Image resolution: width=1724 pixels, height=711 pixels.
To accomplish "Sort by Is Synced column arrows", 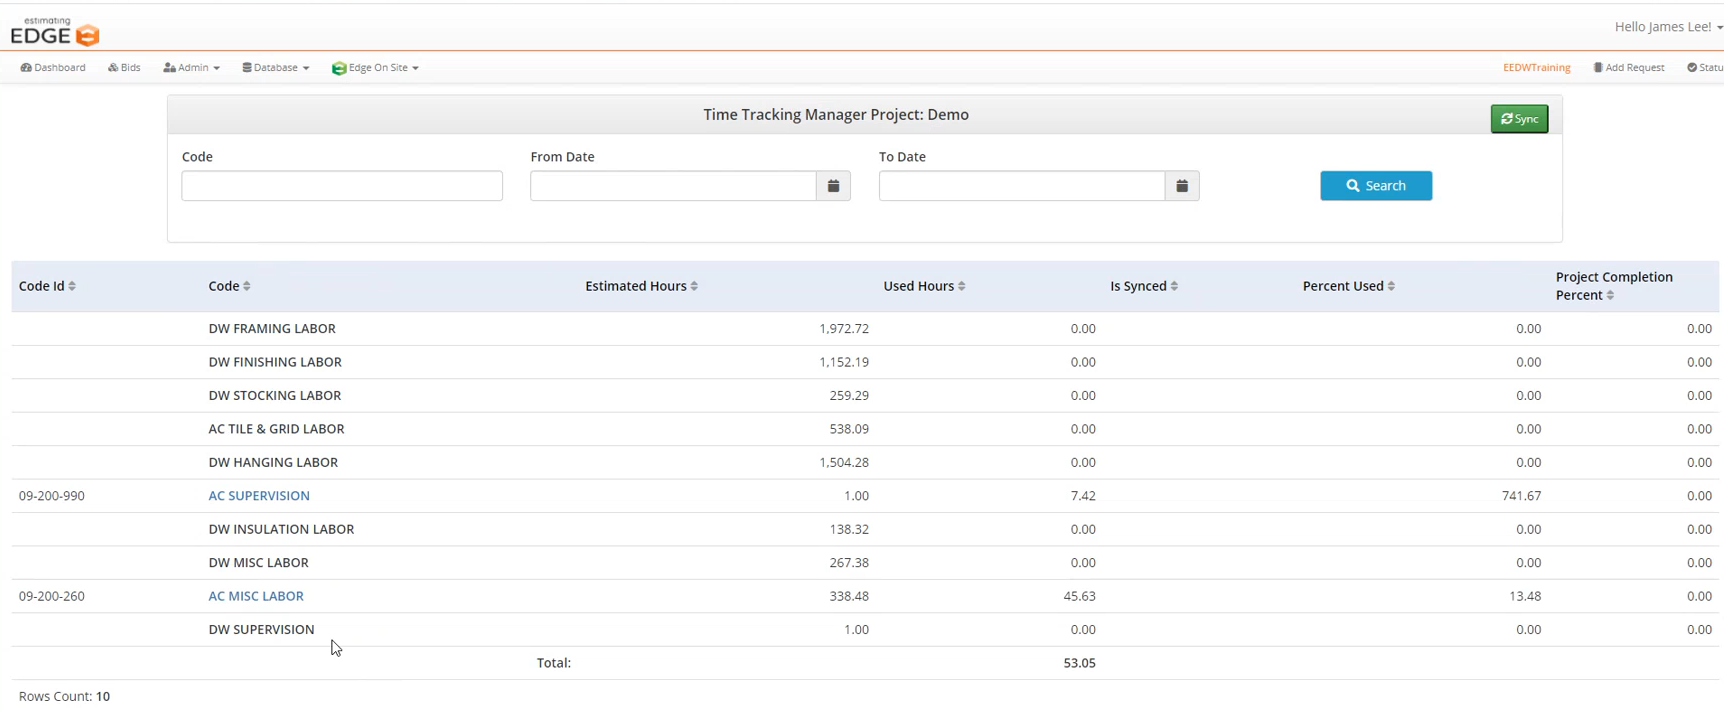I will click(x=1174, y=287).
